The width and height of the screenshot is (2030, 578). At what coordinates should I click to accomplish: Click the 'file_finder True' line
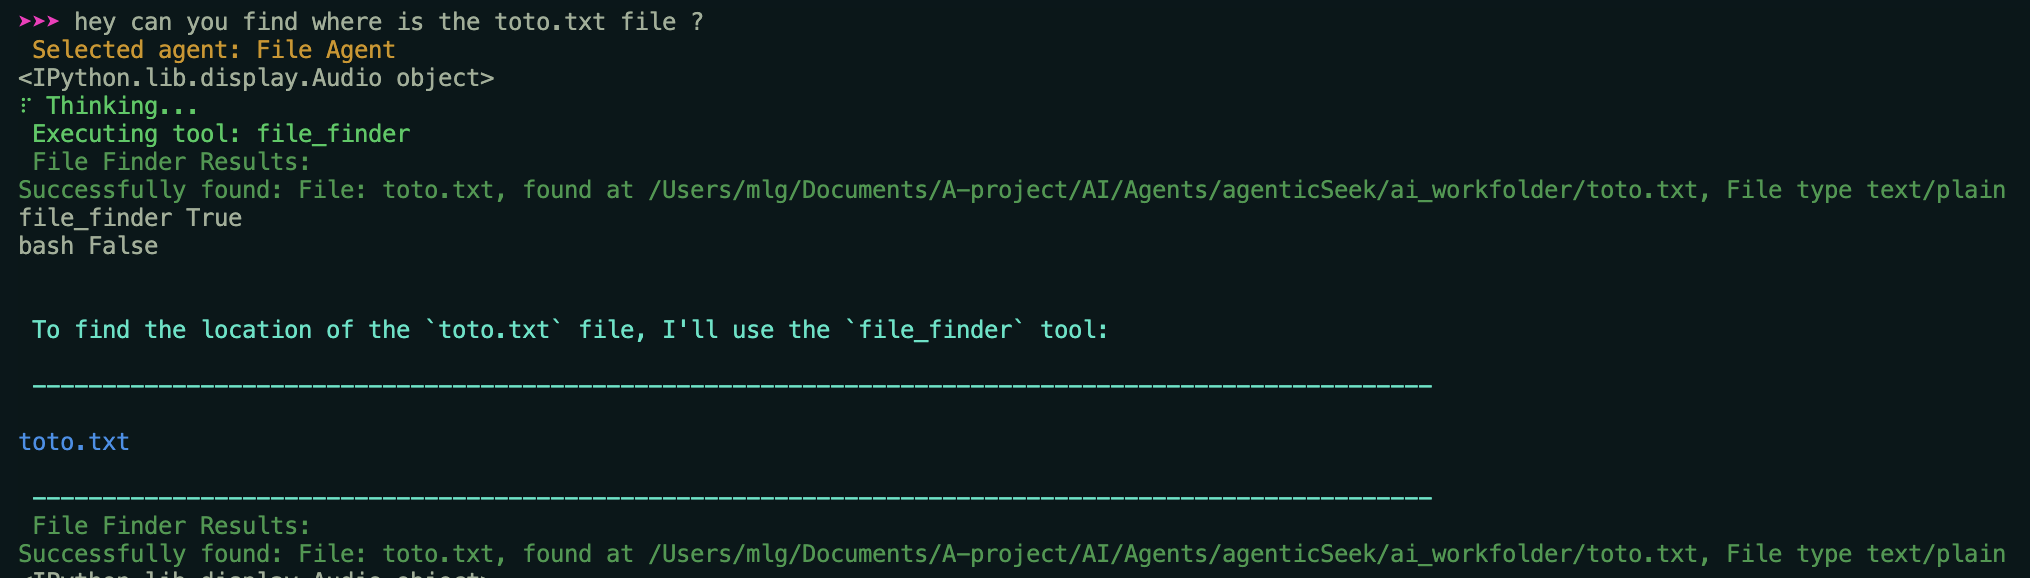[130, 218]
